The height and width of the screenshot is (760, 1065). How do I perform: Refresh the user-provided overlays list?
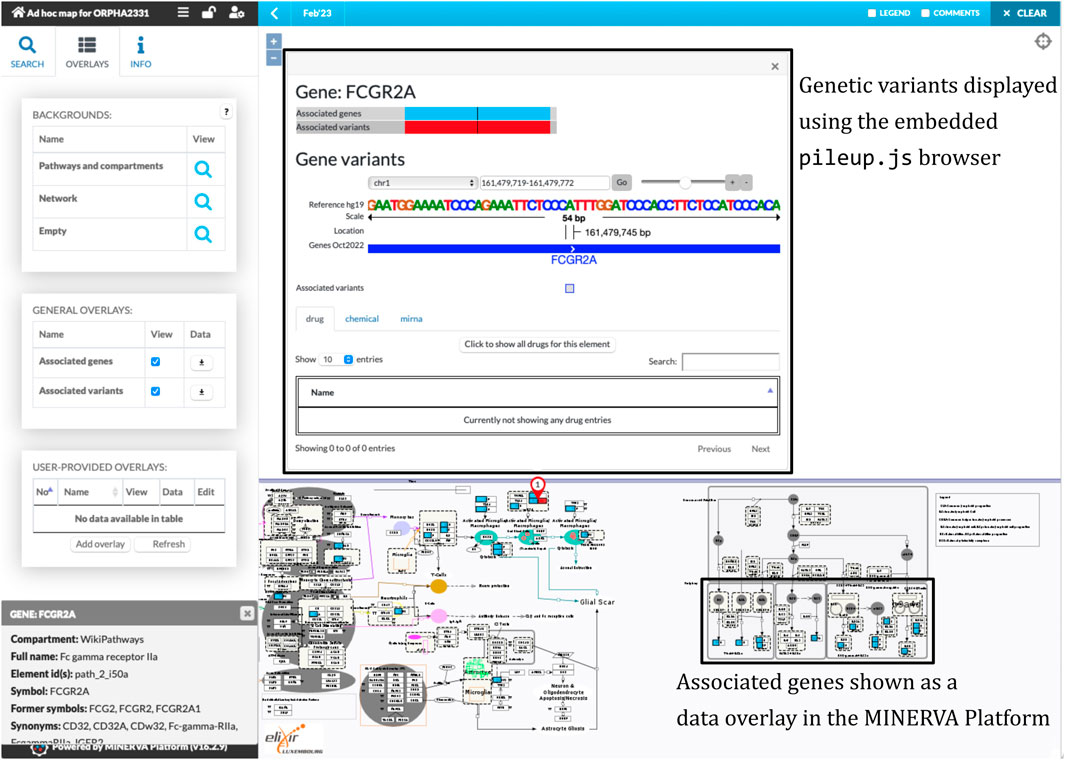pos(163,544)
